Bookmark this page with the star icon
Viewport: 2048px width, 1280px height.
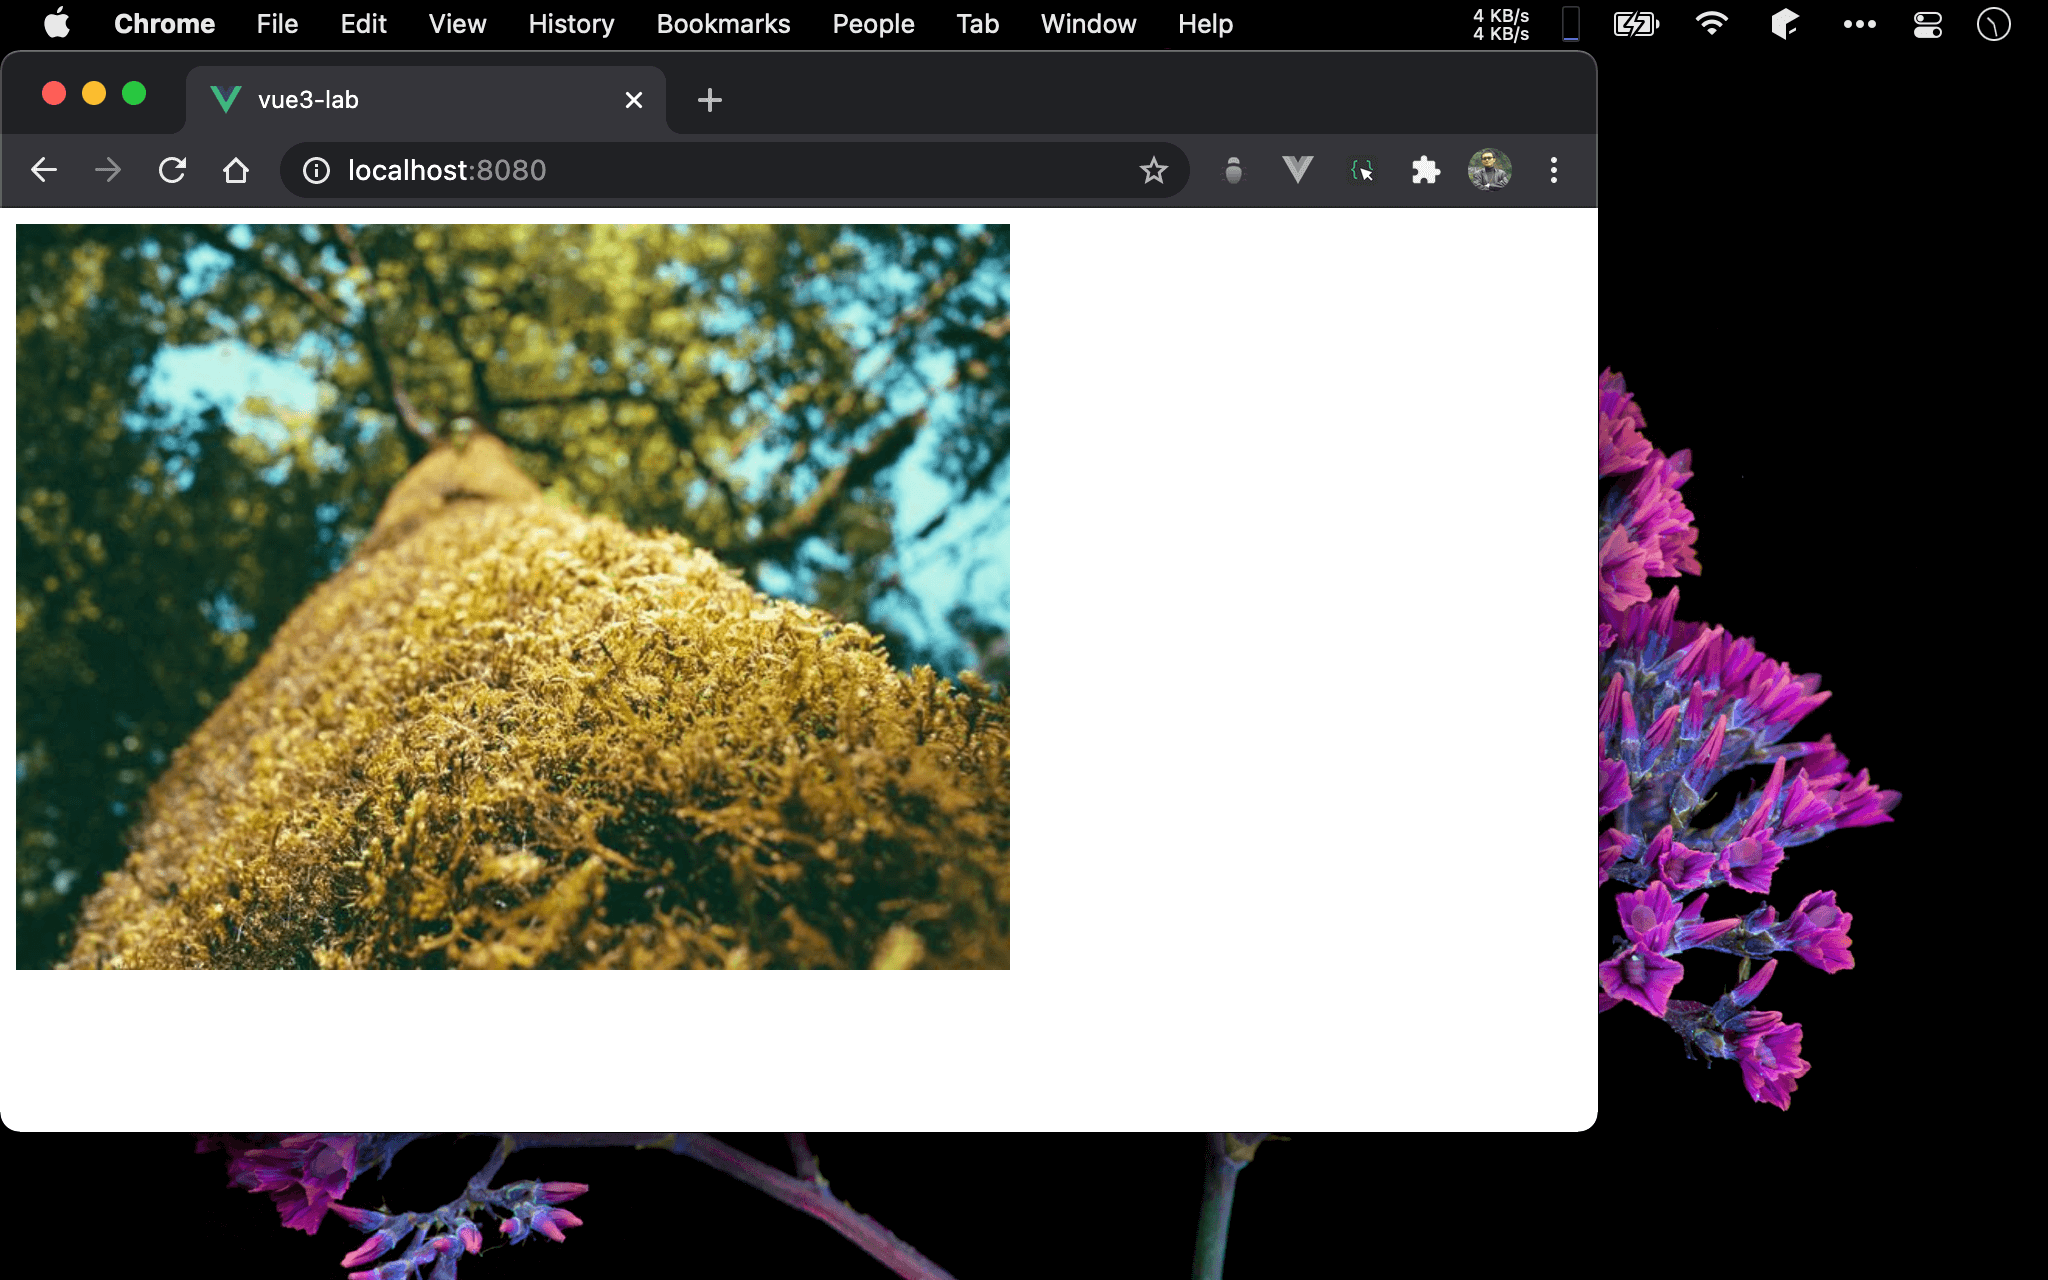(x=1153, y=170)
